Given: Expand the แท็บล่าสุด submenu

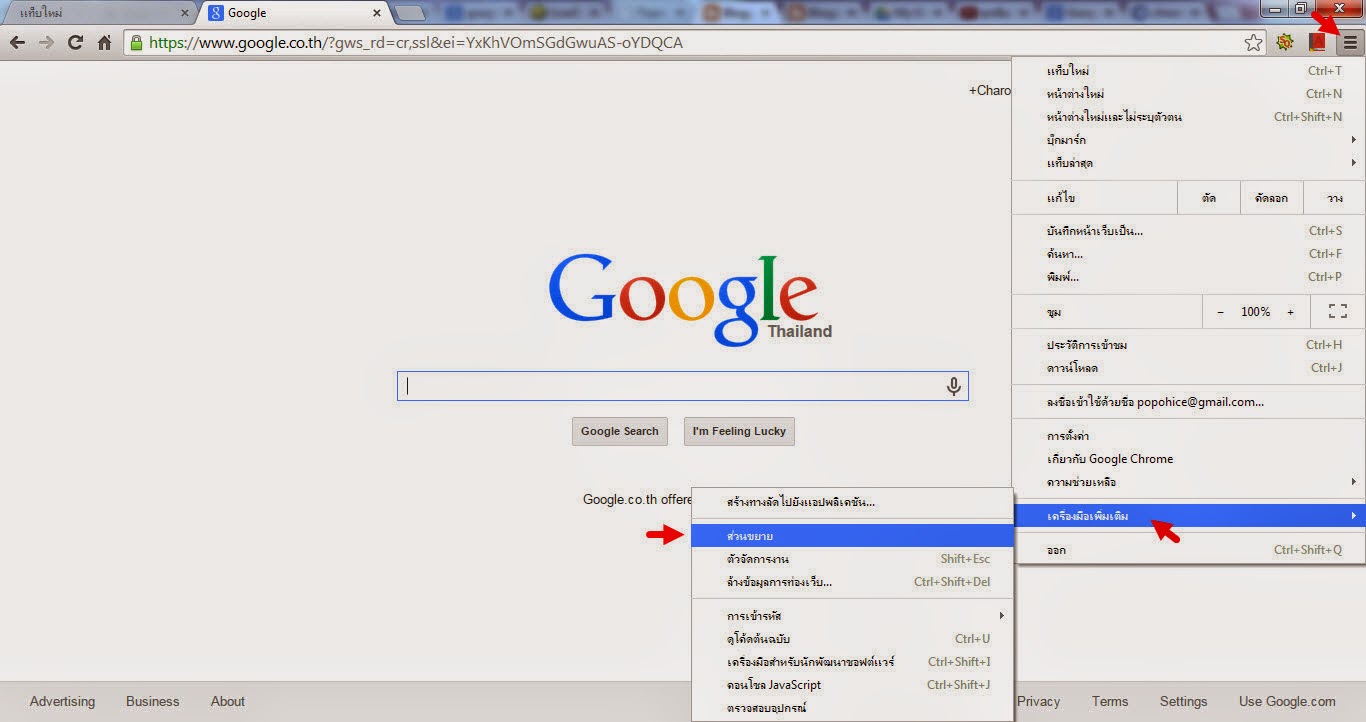Looking at the screenshot, I should [1188, 163].
